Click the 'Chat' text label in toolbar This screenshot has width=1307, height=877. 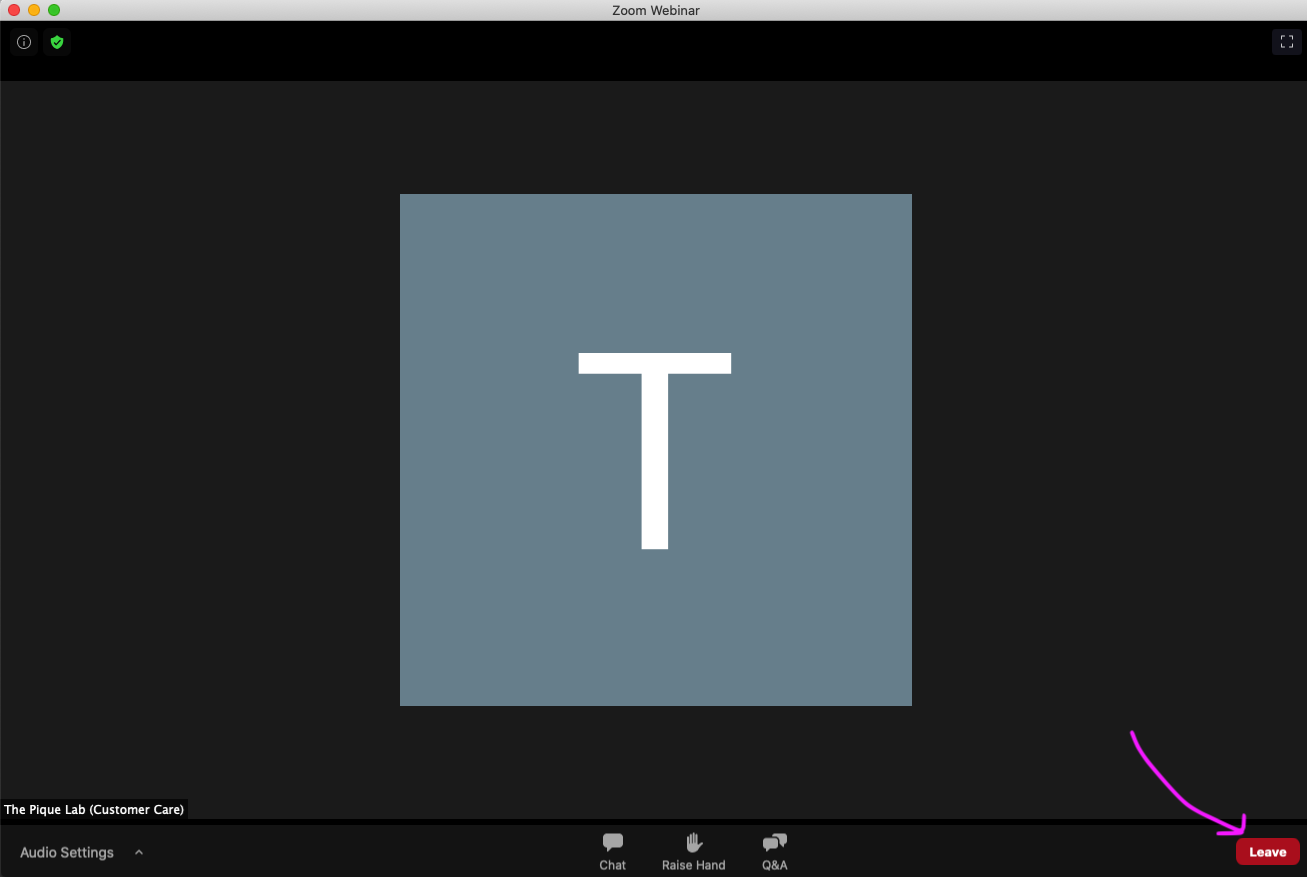(613, 865)
